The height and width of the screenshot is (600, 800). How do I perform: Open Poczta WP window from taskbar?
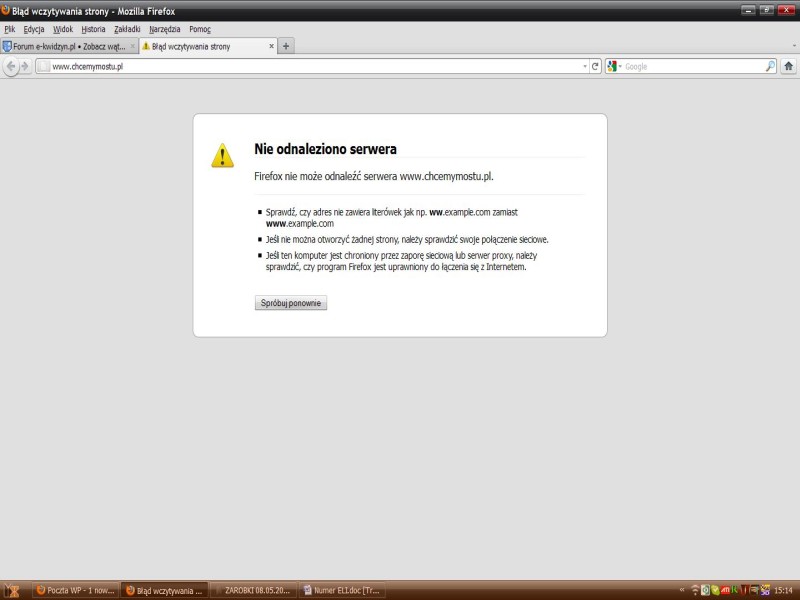[x=76, y=590]
